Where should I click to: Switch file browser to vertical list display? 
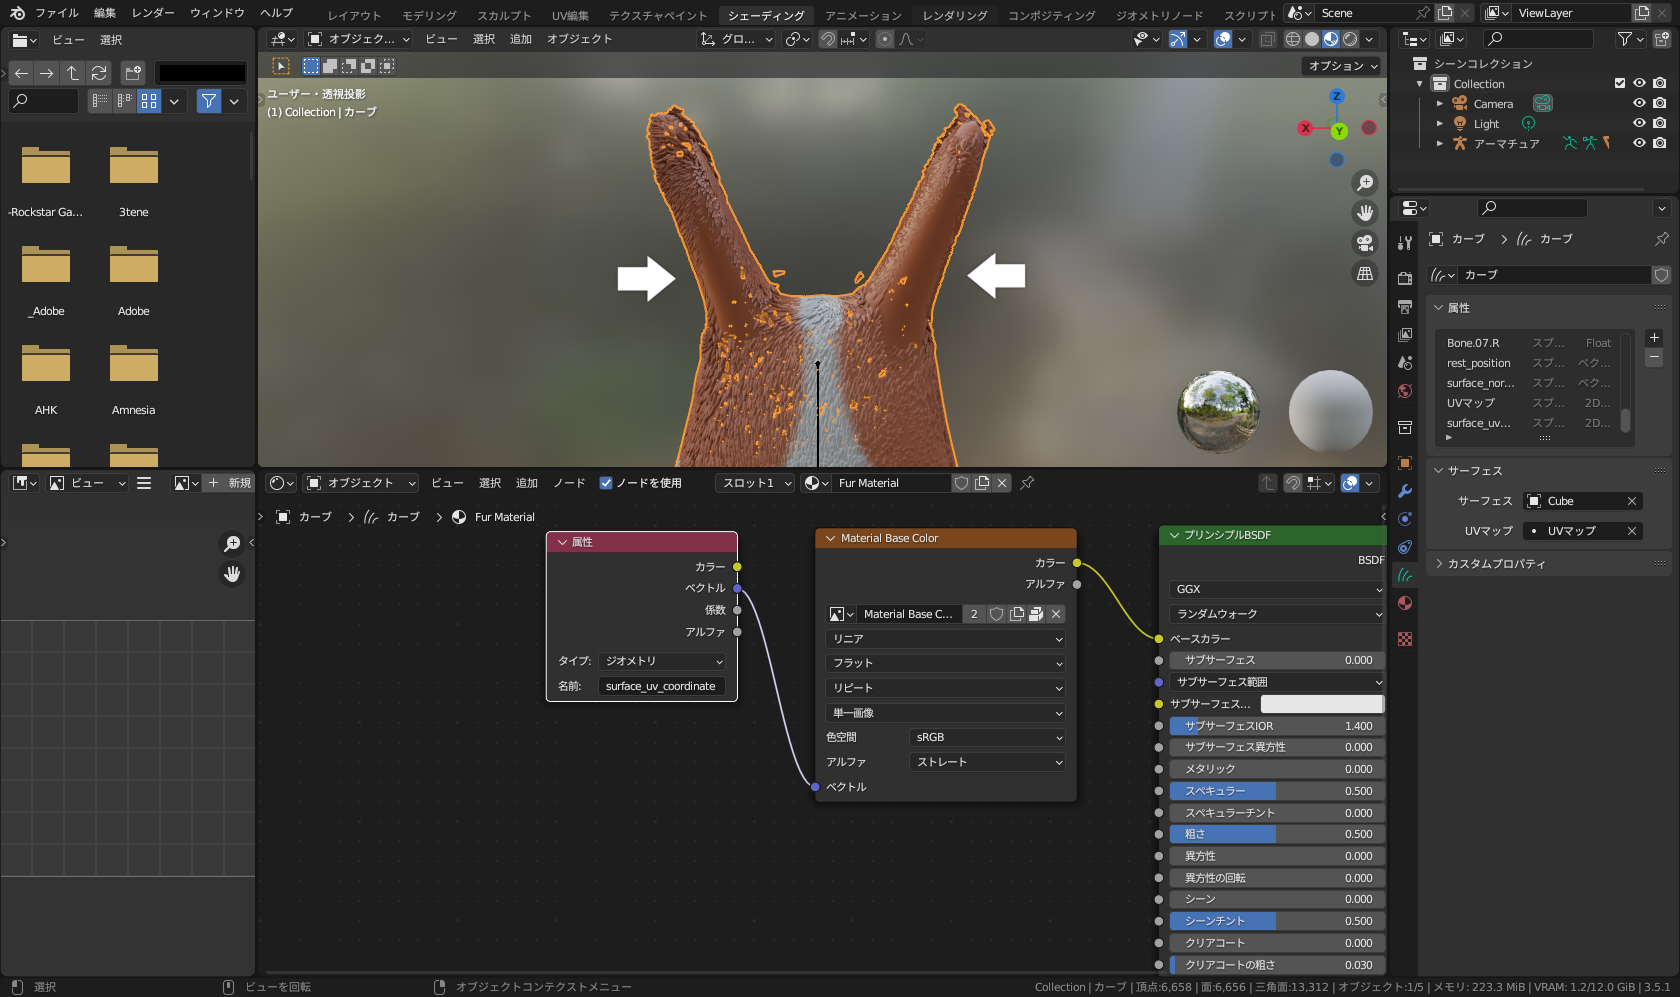[99, 101]
